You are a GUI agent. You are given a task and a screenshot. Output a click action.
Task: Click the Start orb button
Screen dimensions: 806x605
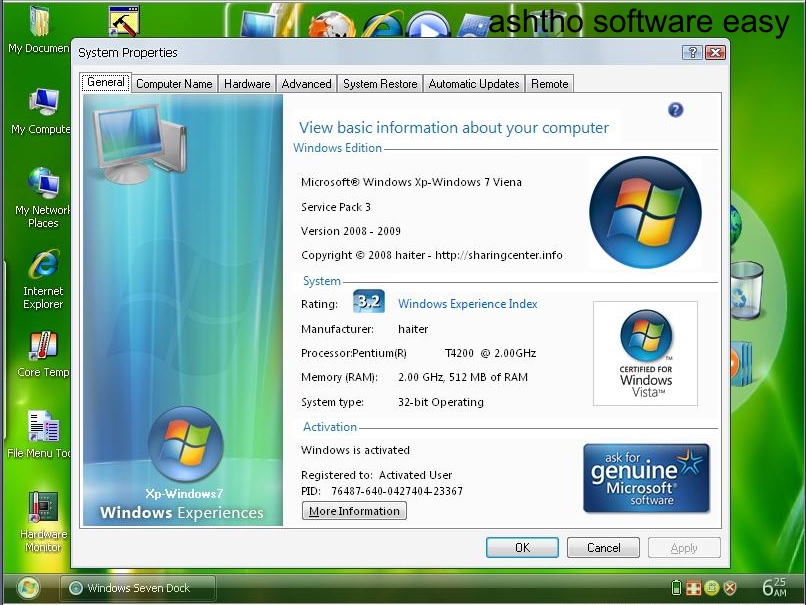28,588
